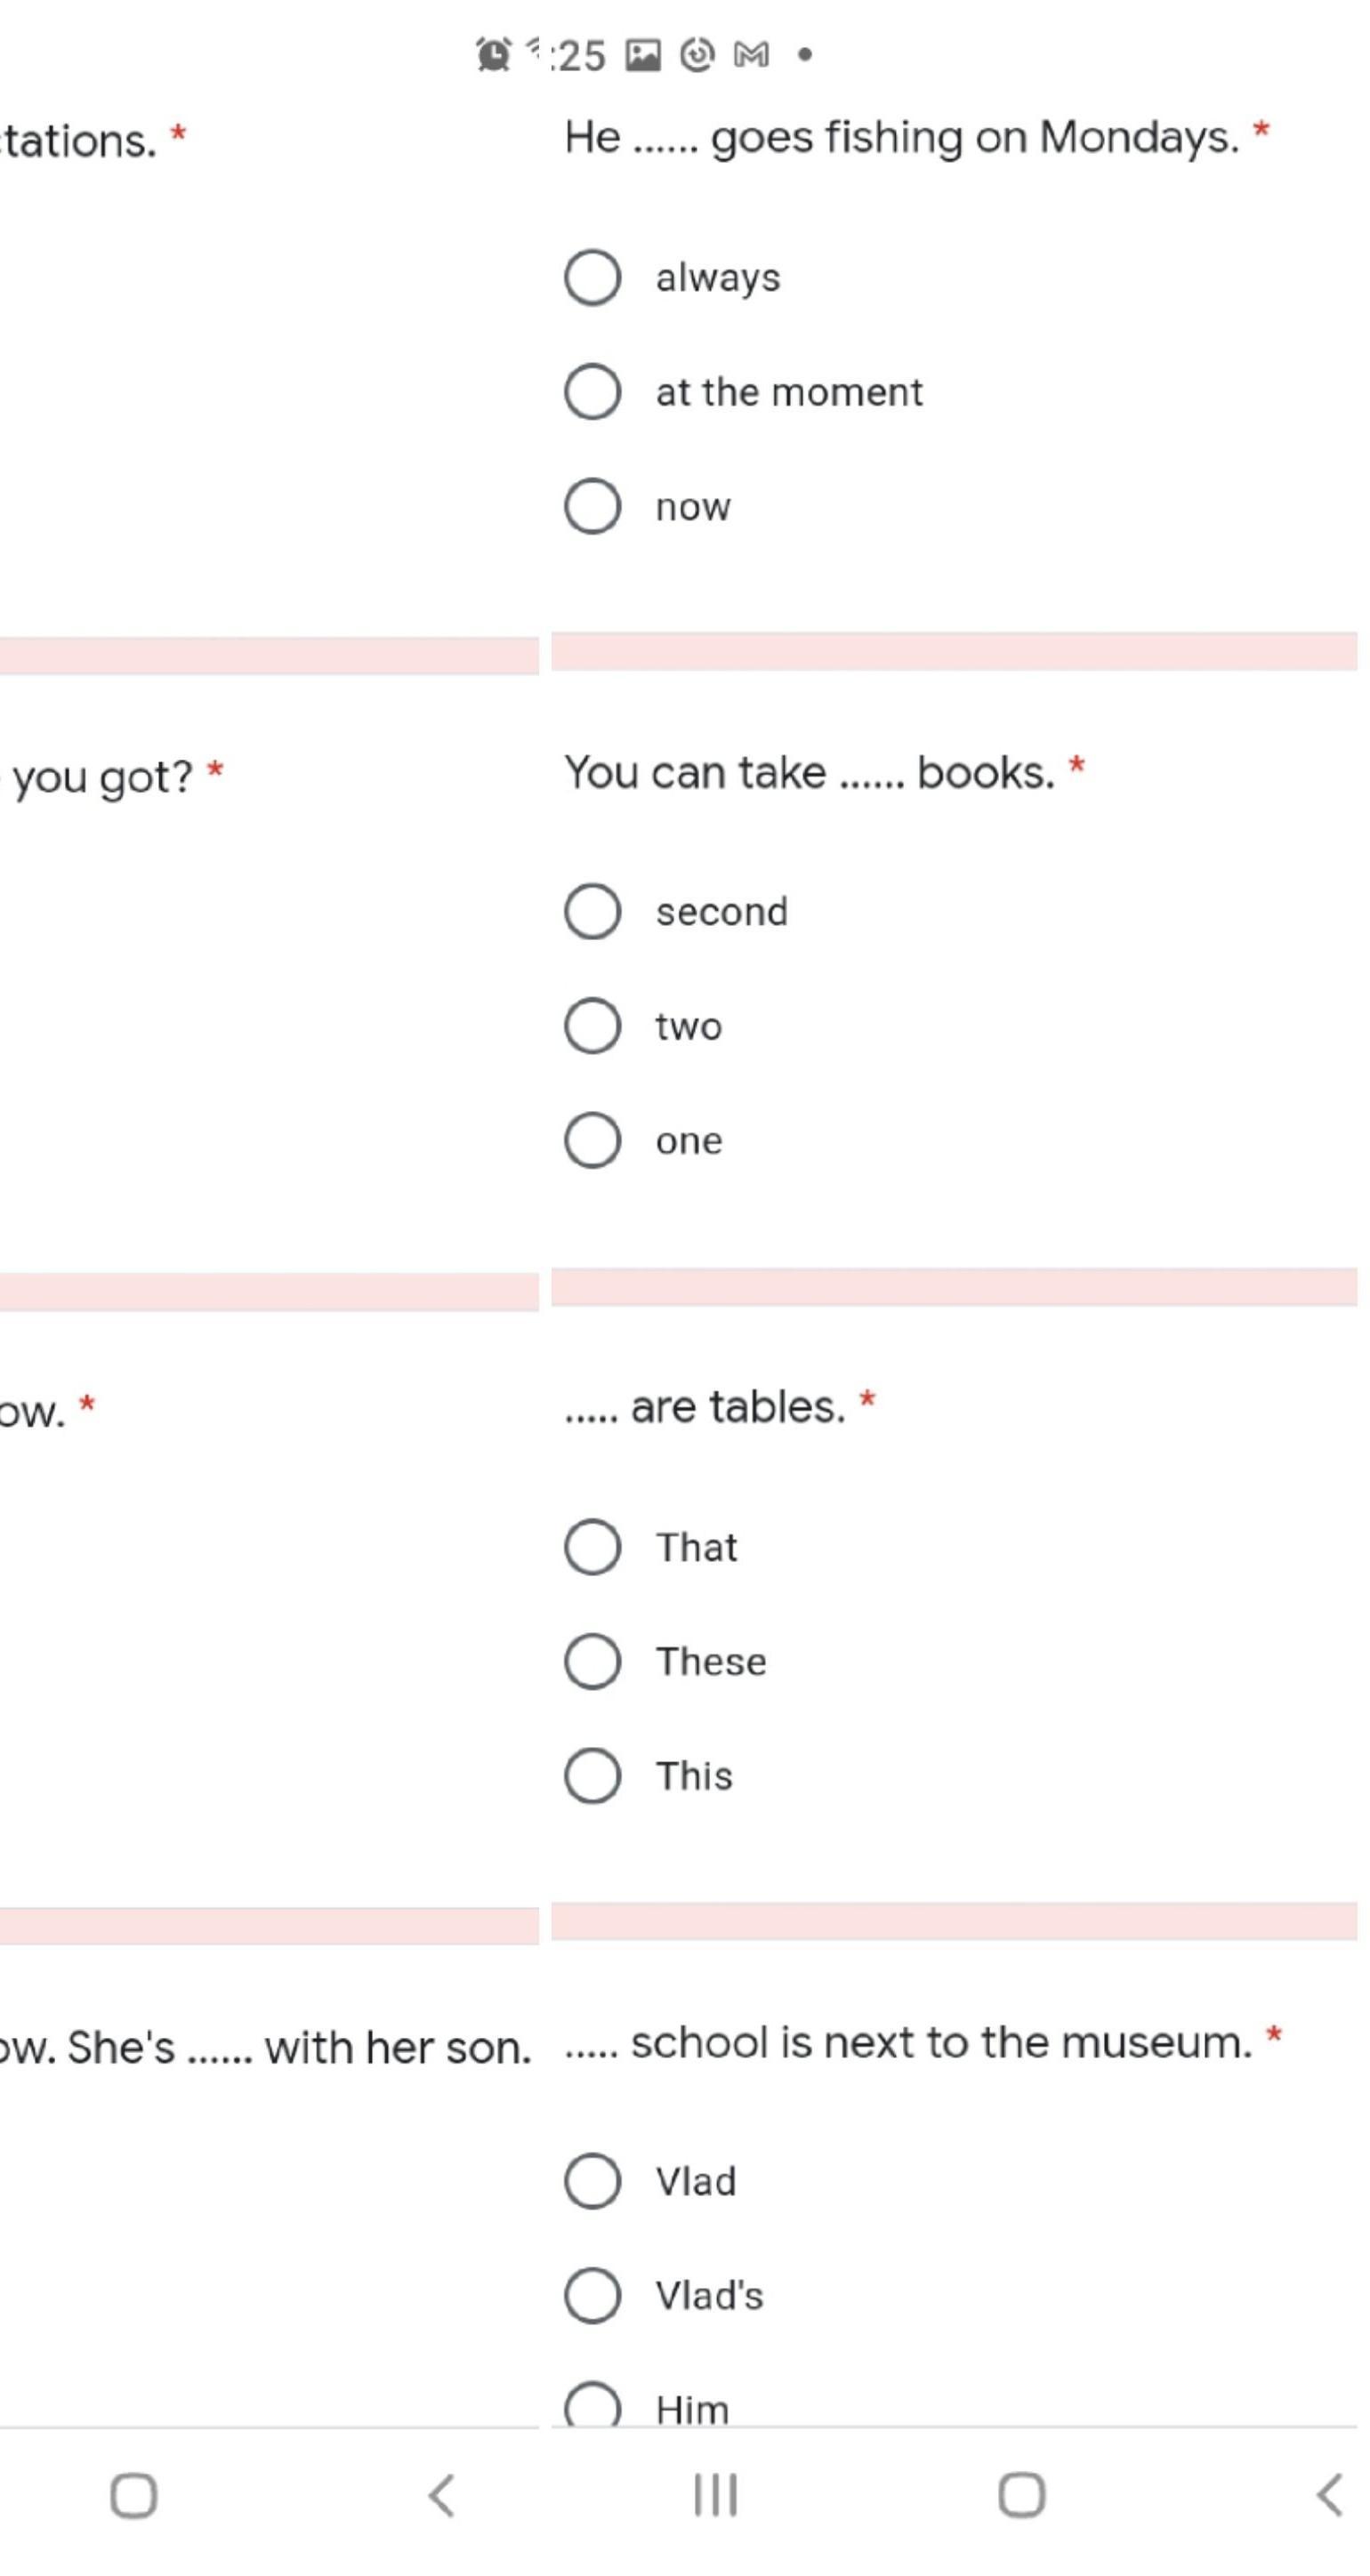Tap the gallery image notification icon
This screenshot has width=1370, height=2576.
click(643, 55)
